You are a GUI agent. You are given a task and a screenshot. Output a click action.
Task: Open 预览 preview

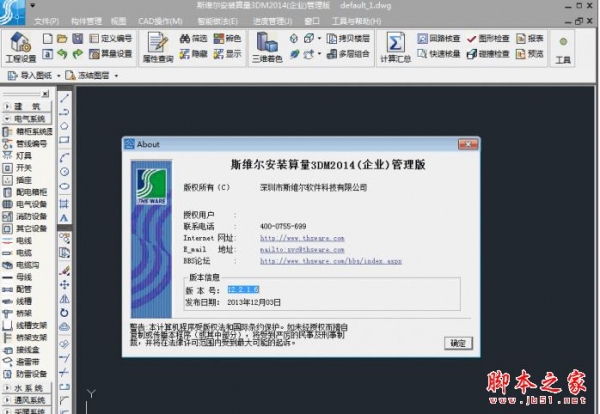click(x=530, y=54)
